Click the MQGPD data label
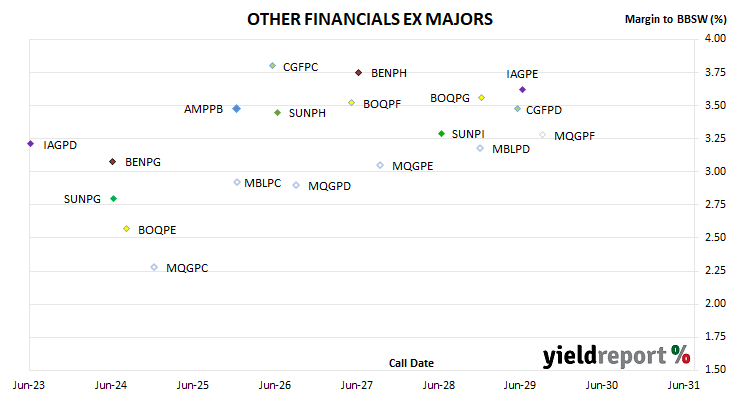This screenshot has height=399, width=730. coord(330,186)
